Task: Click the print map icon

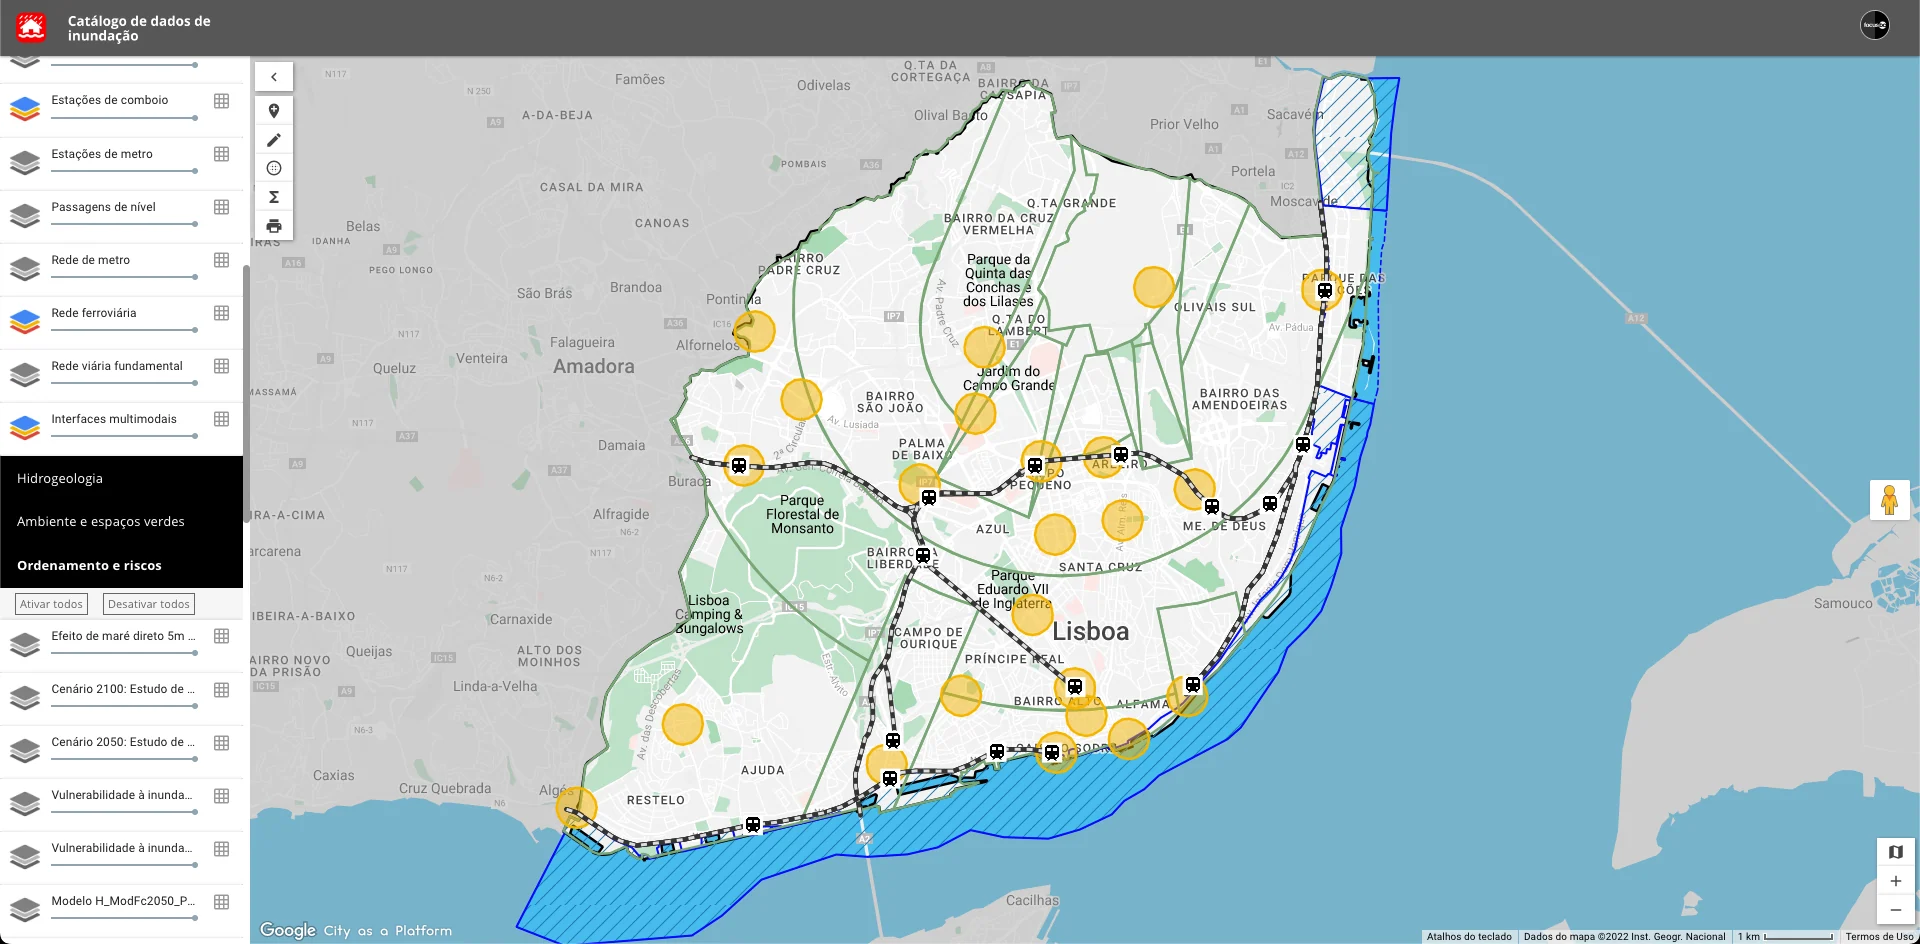Action: click(x=274, y=226)
